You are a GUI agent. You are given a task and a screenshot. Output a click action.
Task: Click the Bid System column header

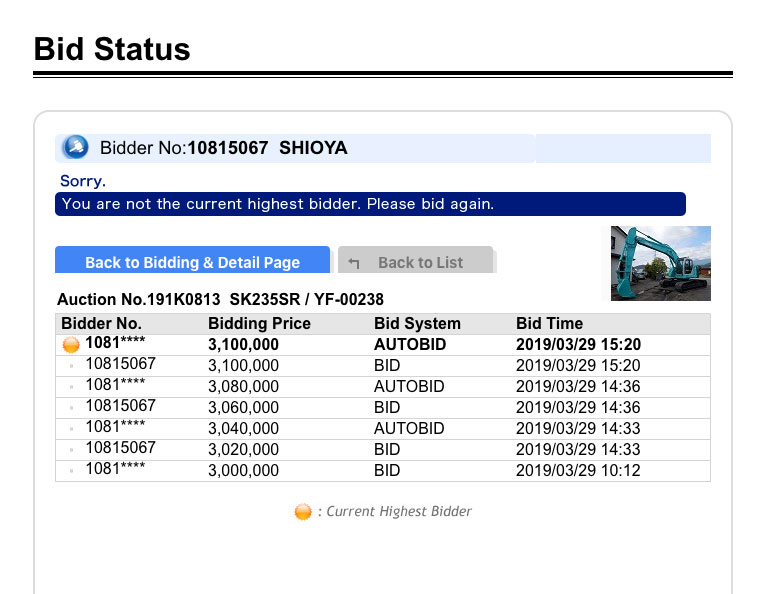click(417, 324)
